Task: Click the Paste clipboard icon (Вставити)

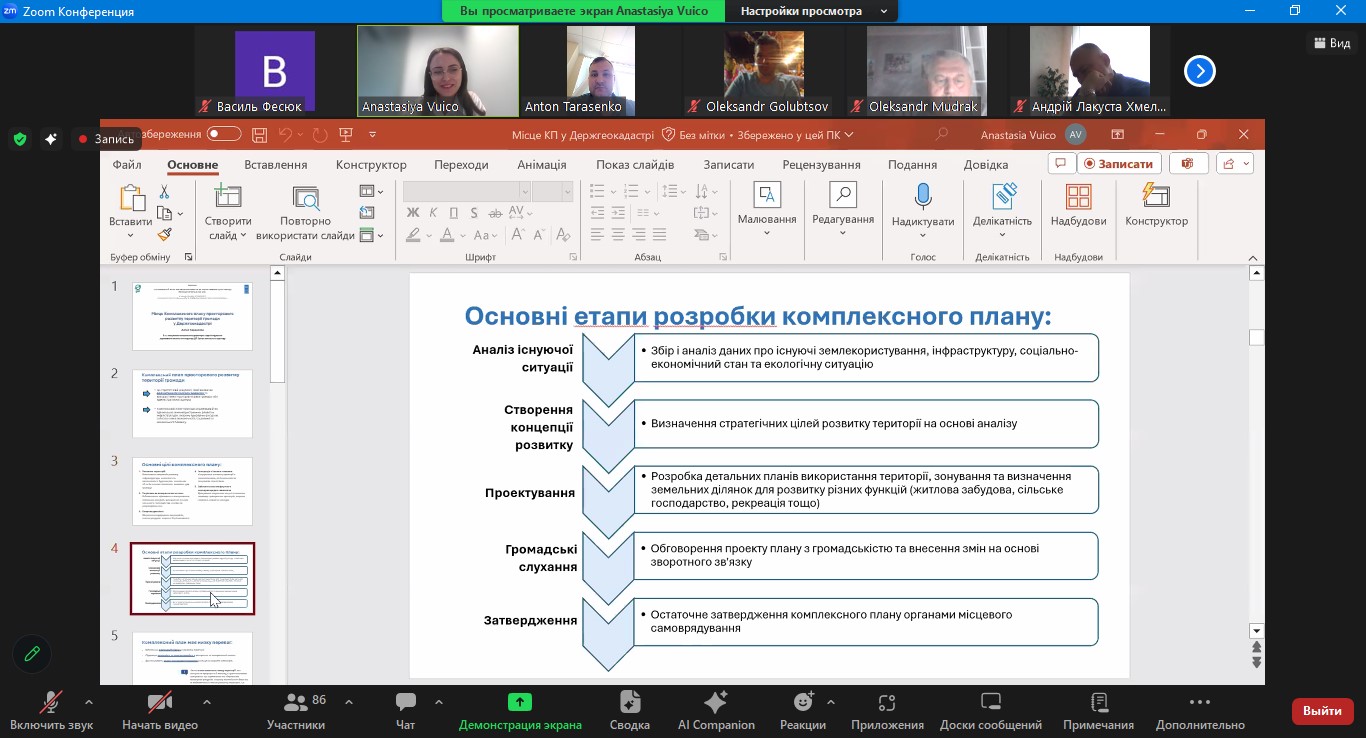Action: pyautogui.click(x=131, y=198)
